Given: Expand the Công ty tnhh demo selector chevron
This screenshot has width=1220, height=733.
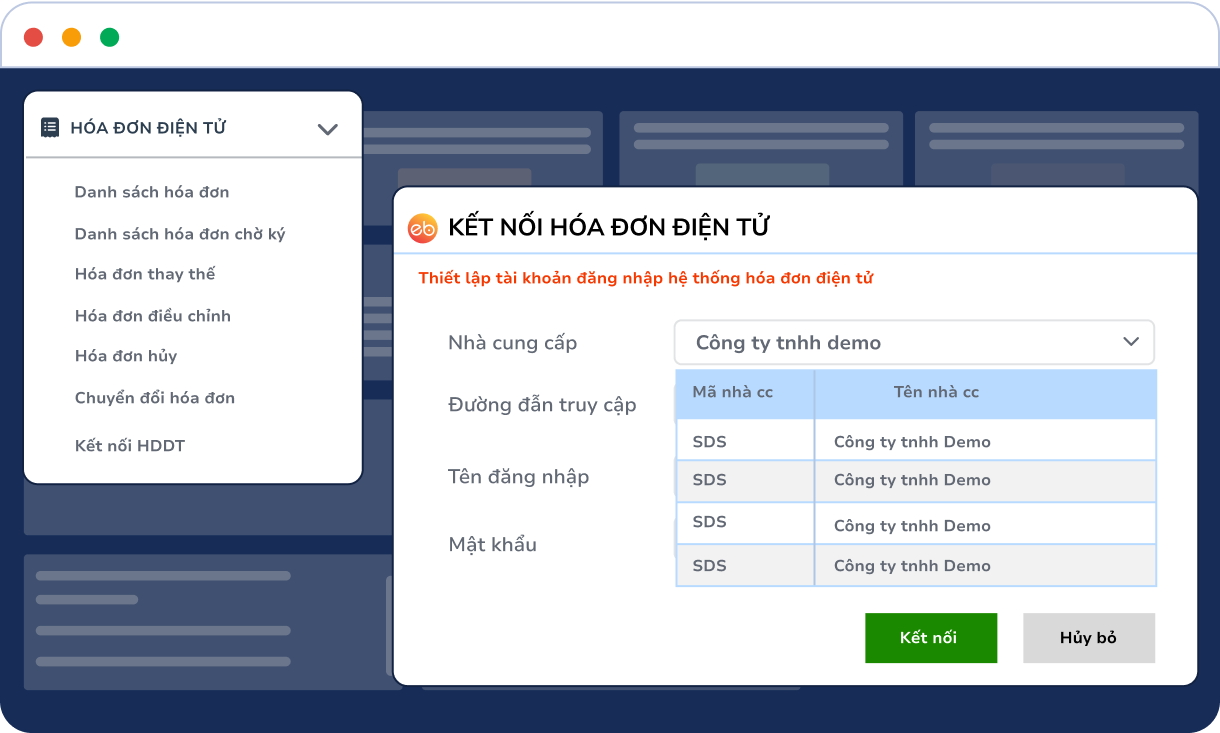Looking at the screenshot, I should [x=1131, y=342].
